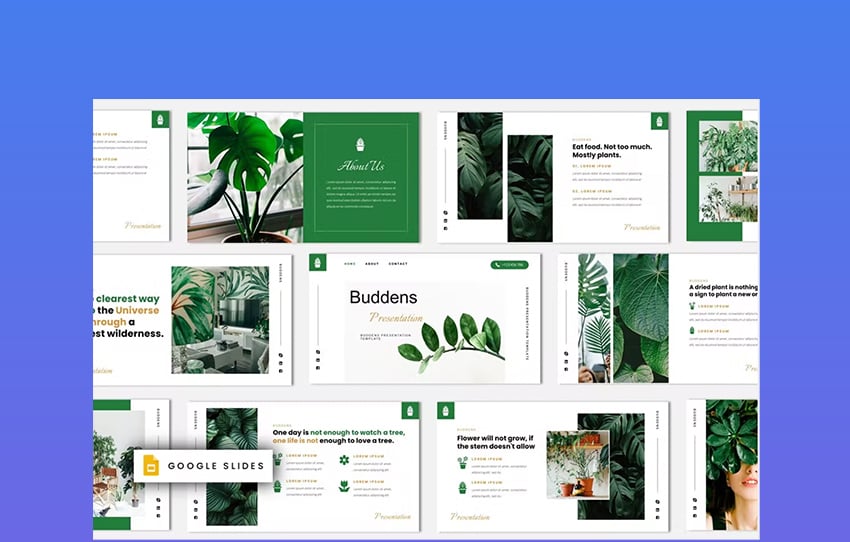Click the yellow Google Slides icon

tap(151, 465)
